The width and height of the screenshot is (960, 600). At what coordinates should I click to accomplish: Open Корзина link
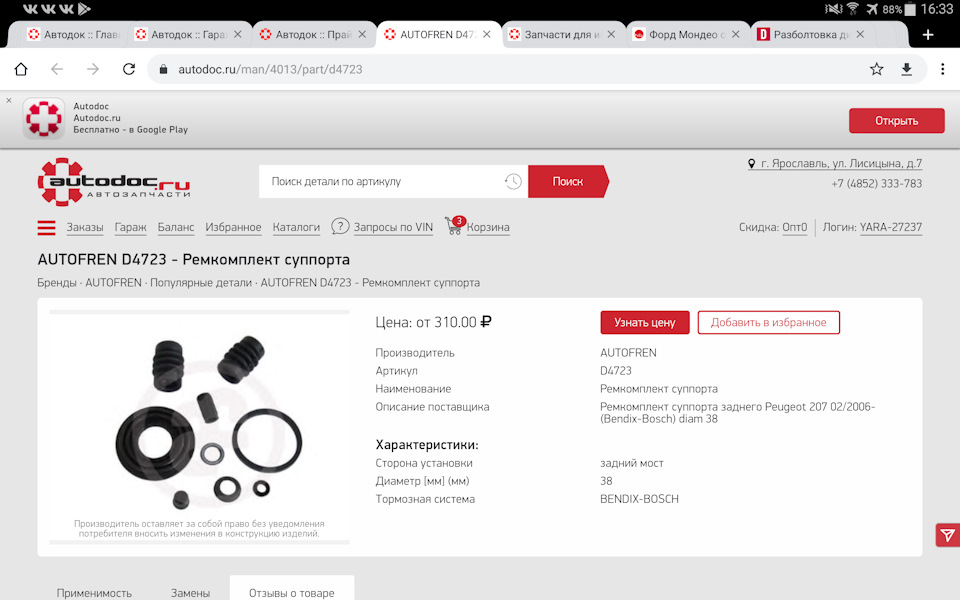[x=488, y=227]
